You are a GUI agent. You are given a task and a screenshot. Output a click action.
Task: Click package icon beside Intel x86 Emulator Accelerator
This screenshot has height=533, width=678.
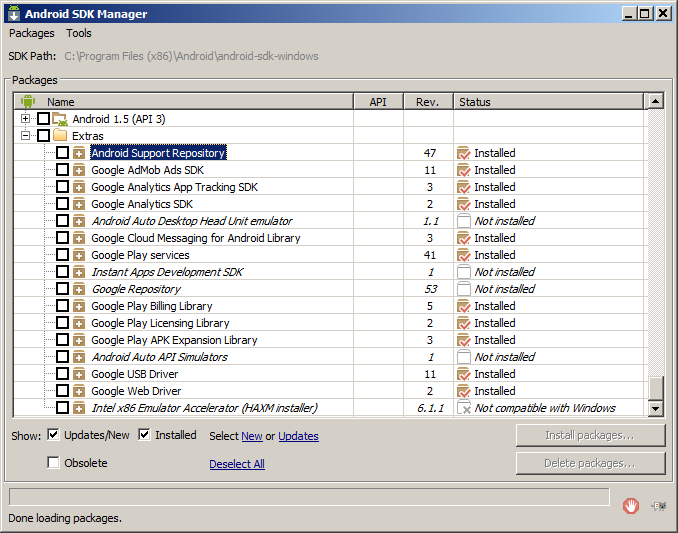(x=79, y=408)
